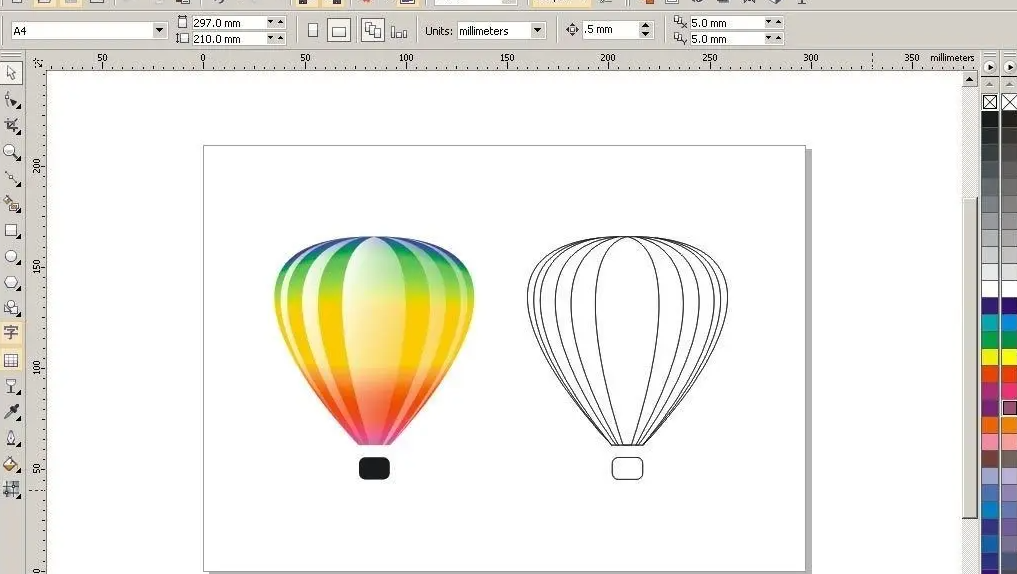Pick the green swatch in first palette
Image resolution: width=1017 pixels, height=574 pixels.
(990, 340)
